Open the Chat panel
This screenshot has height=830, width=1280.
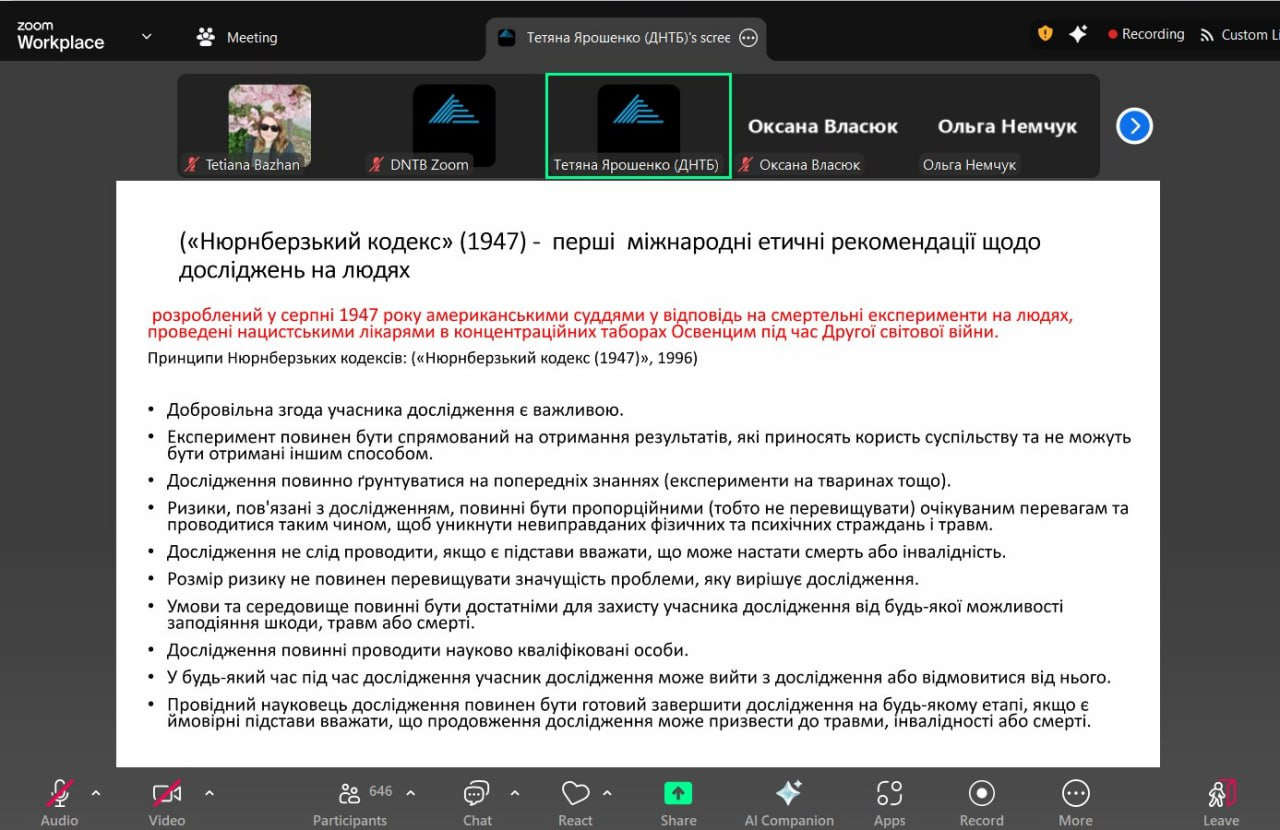(x=477, y=803)
